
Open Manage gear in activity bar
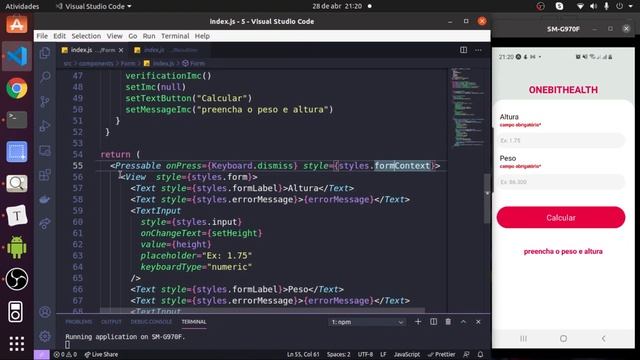pos(45,336)
